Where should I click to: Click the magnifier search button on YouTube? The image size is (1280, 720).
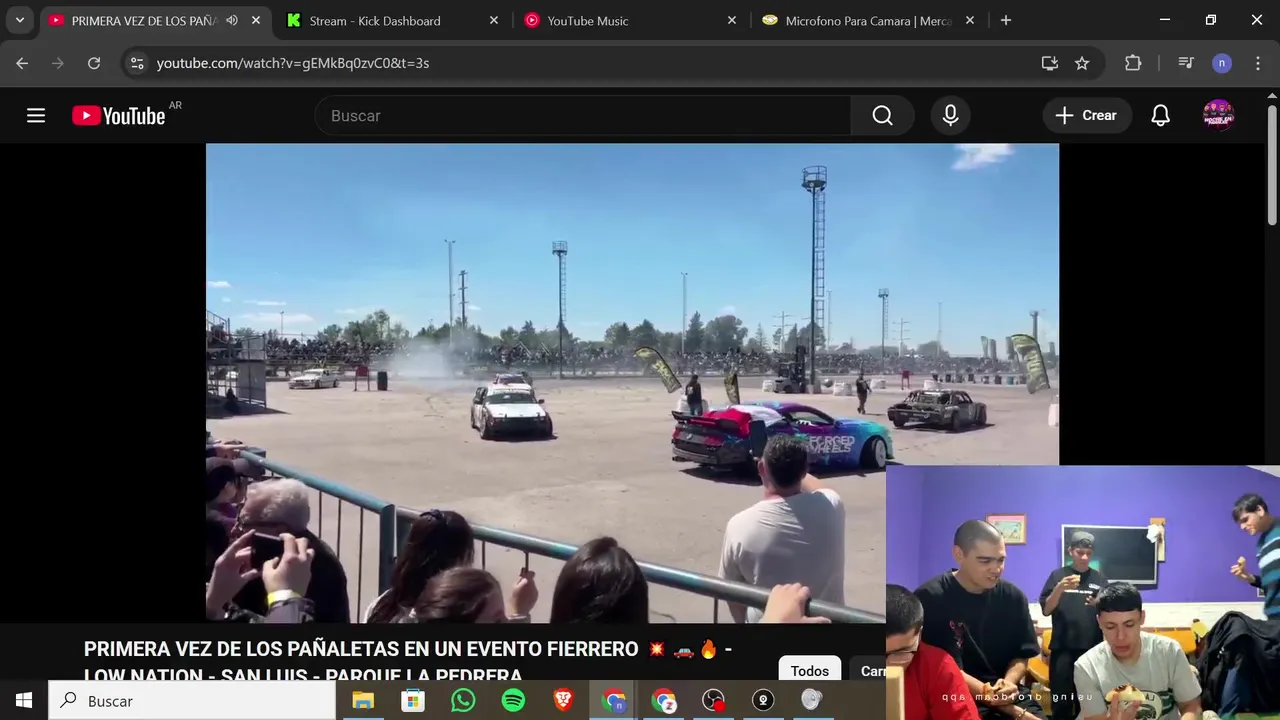coord(882,116)
